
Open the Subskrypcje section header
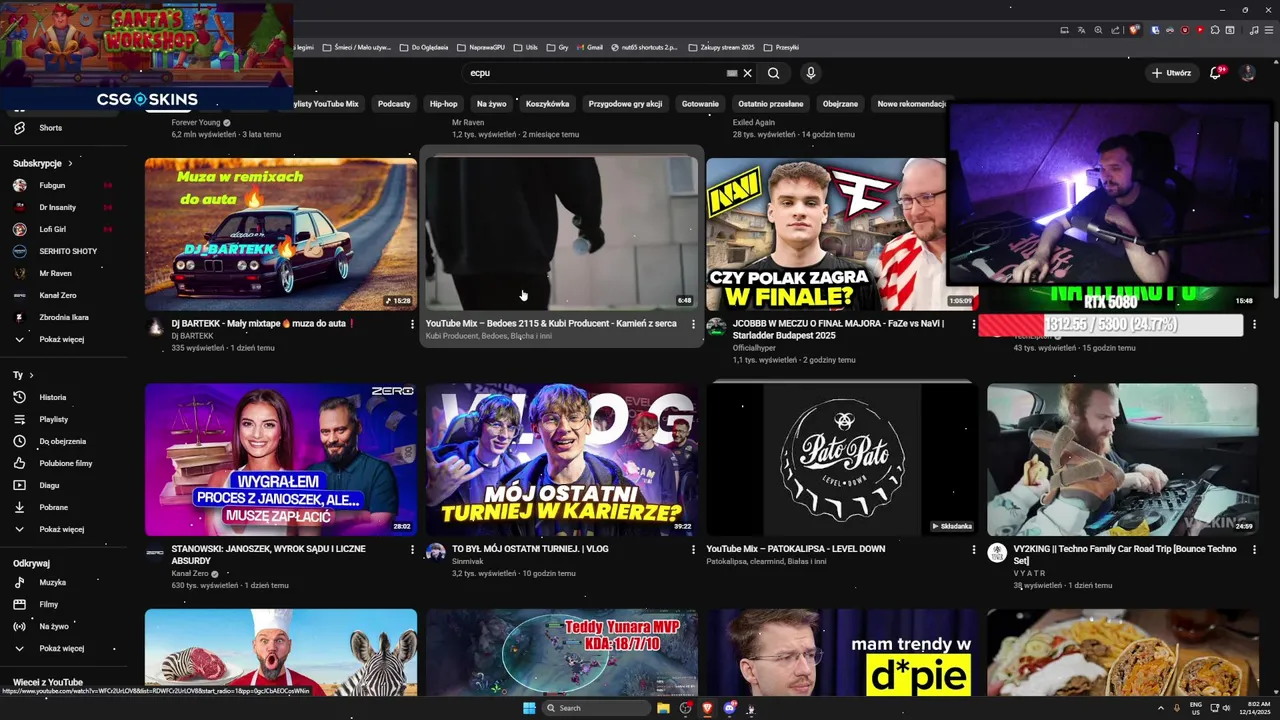point(42,163)
